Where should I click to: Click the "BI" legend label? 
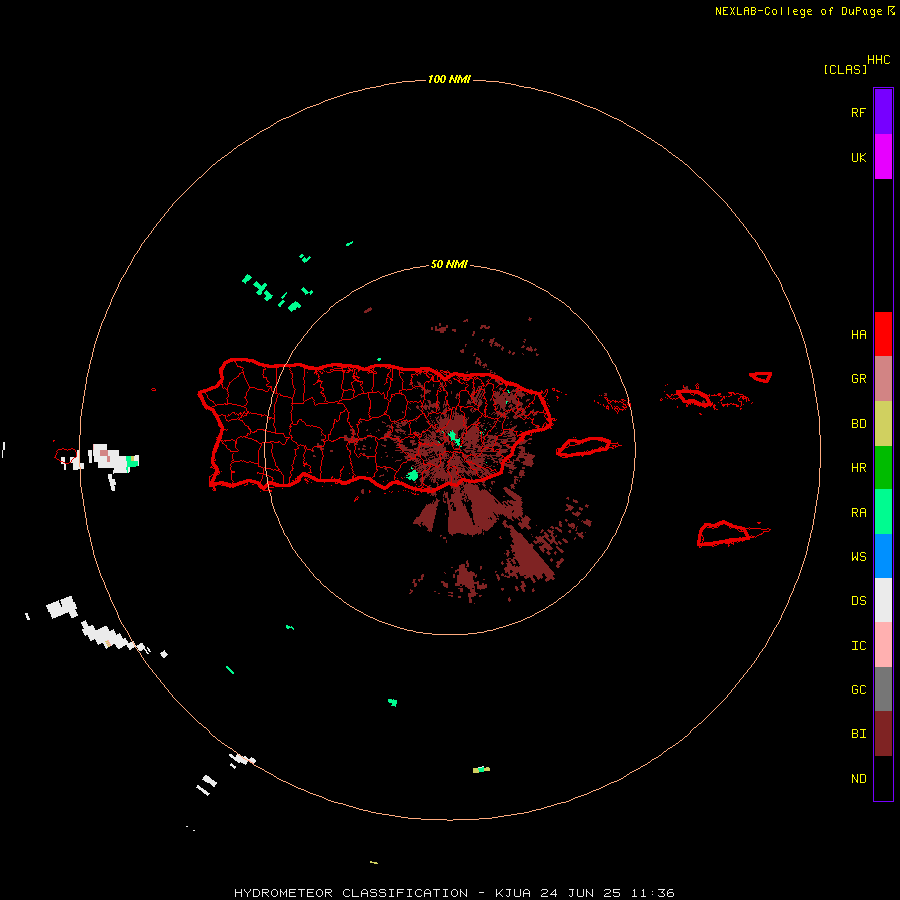pyautogui.click(x=858, y=734)
